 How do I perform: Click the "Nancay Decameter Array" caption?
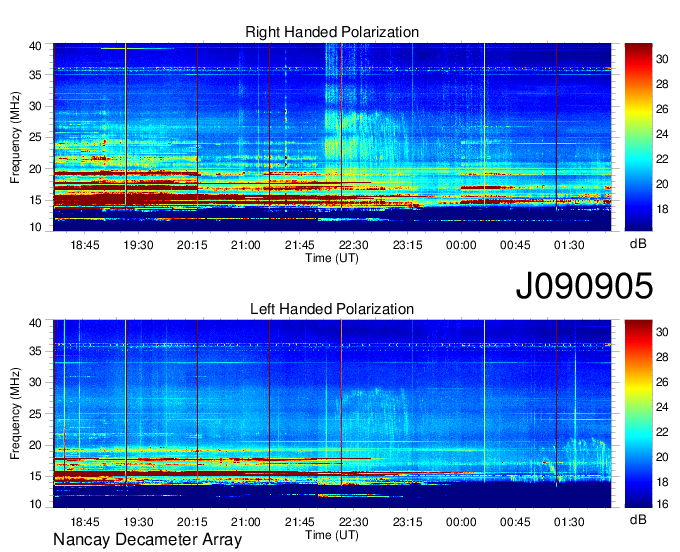(147, 540)
